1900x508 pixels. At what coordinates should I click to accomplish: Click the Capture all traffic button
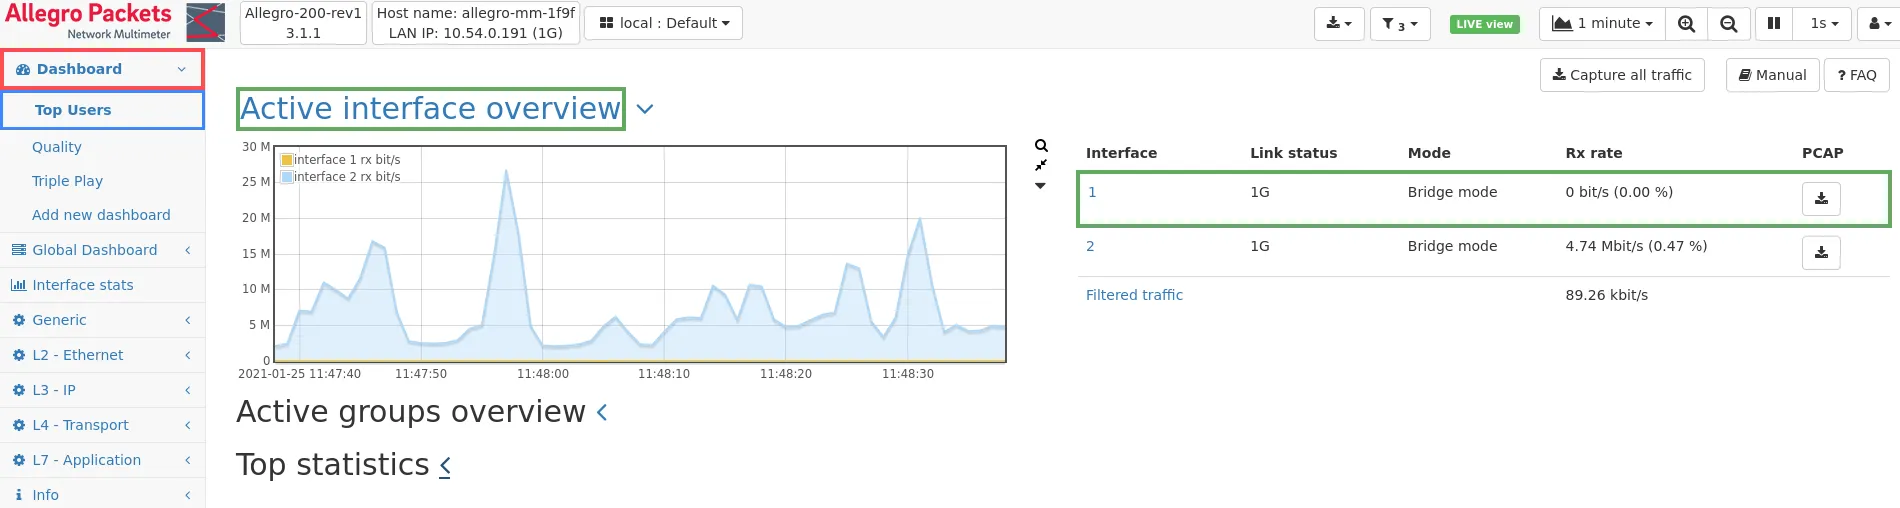(x=1621, y=75)
